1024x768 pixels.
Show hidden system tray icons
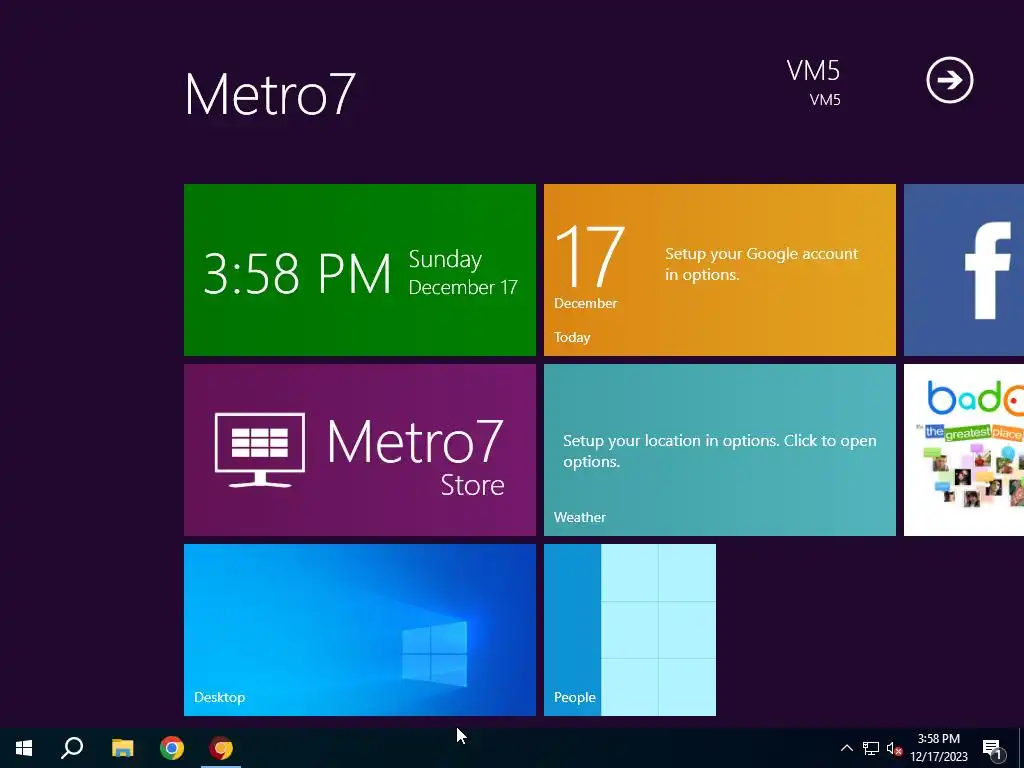coord(846,748)
